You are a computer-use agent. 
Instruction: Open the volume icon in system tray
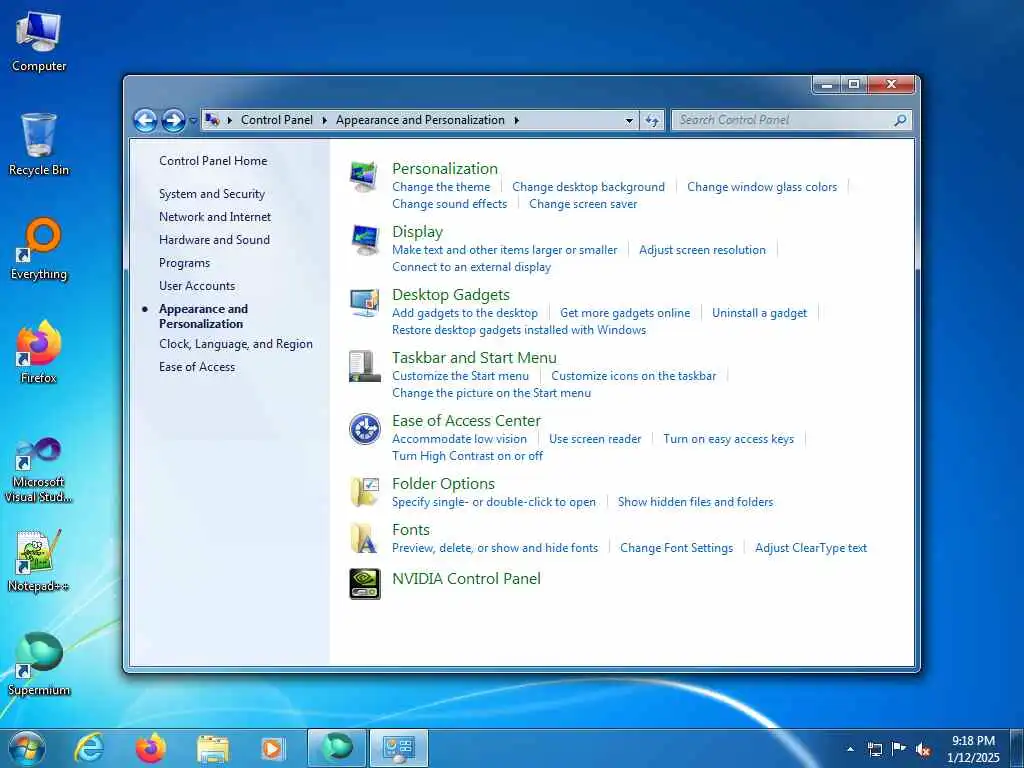point(922,749)
